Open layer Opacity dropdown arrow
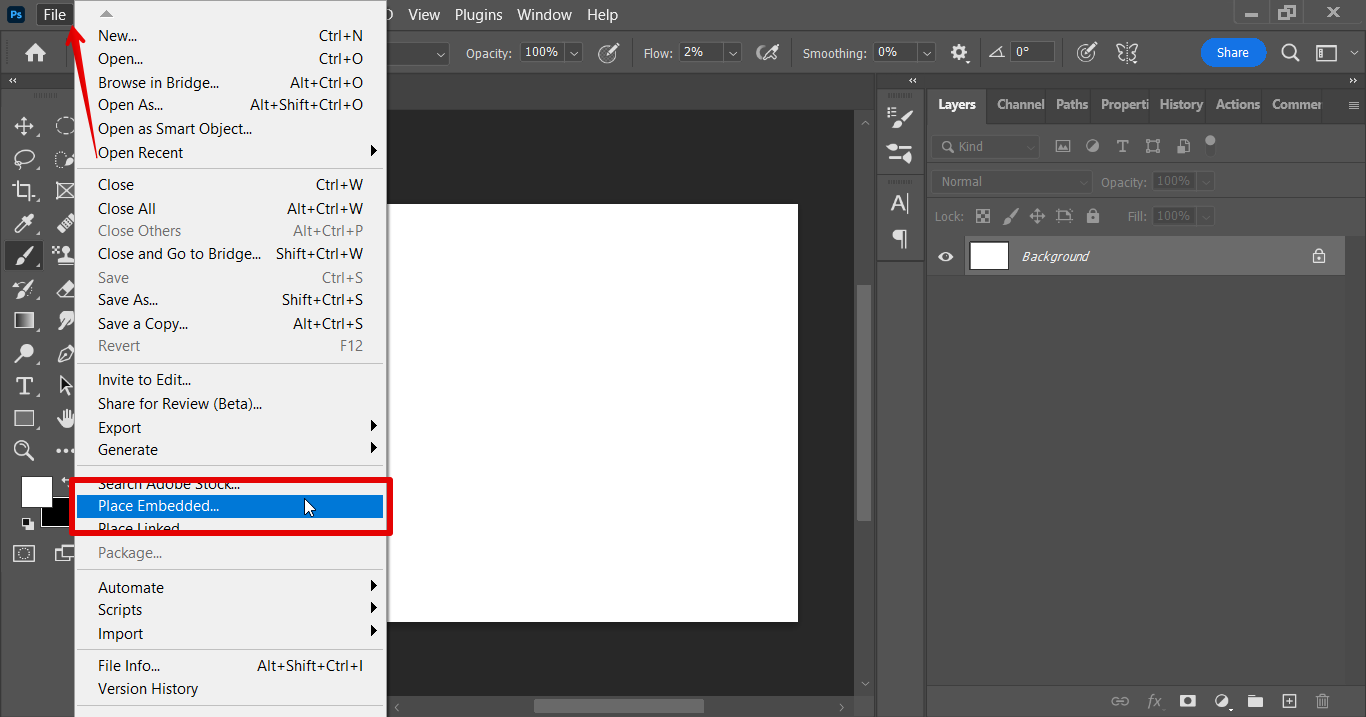 point(1205,182)
